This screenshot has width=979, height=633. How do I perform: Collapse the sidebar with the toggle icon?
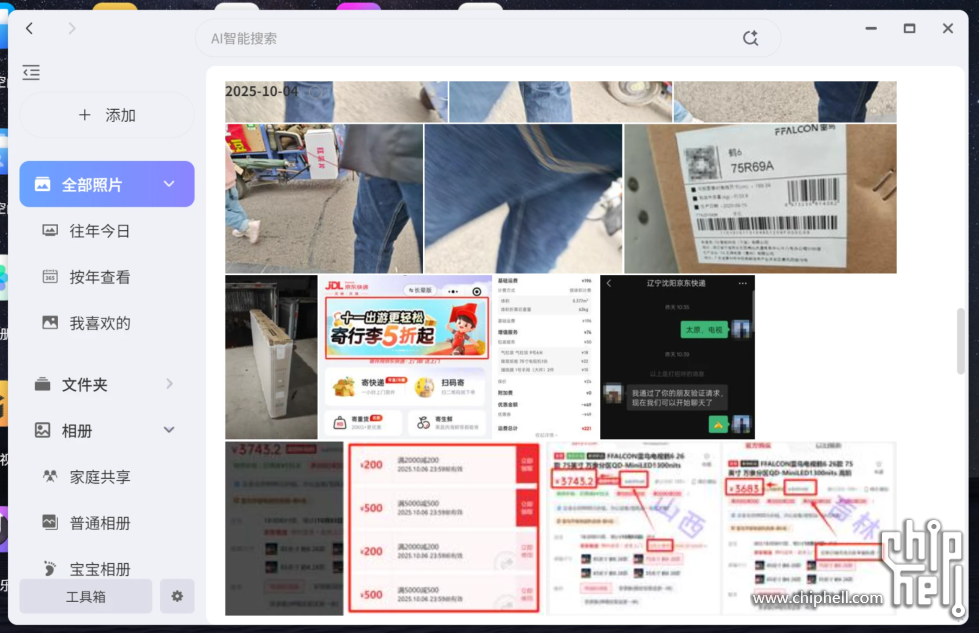[x=31, y=72]
